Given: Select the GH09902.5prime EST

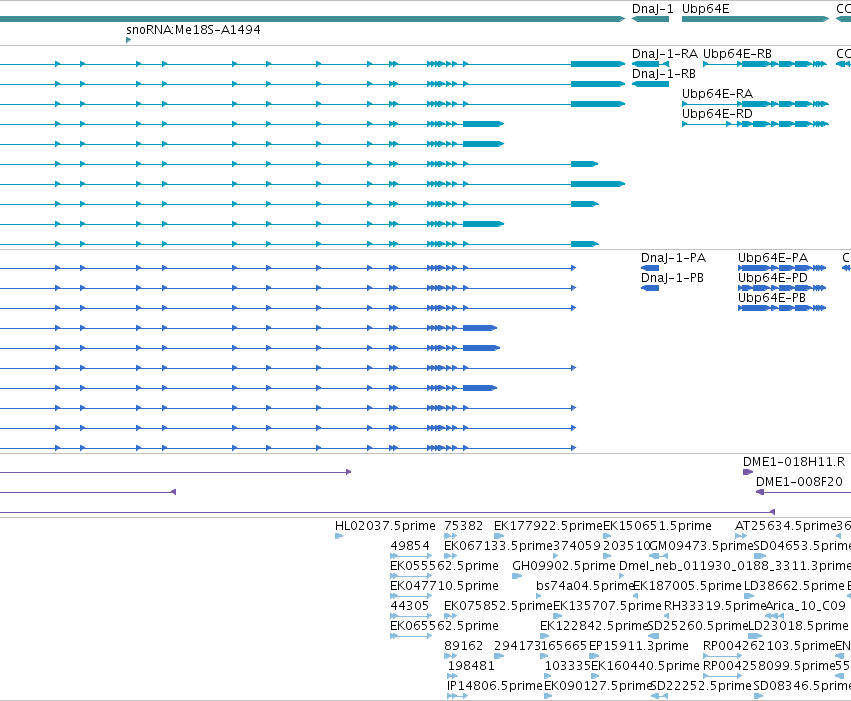Looking at the screenshot, I should click(517, 576).
